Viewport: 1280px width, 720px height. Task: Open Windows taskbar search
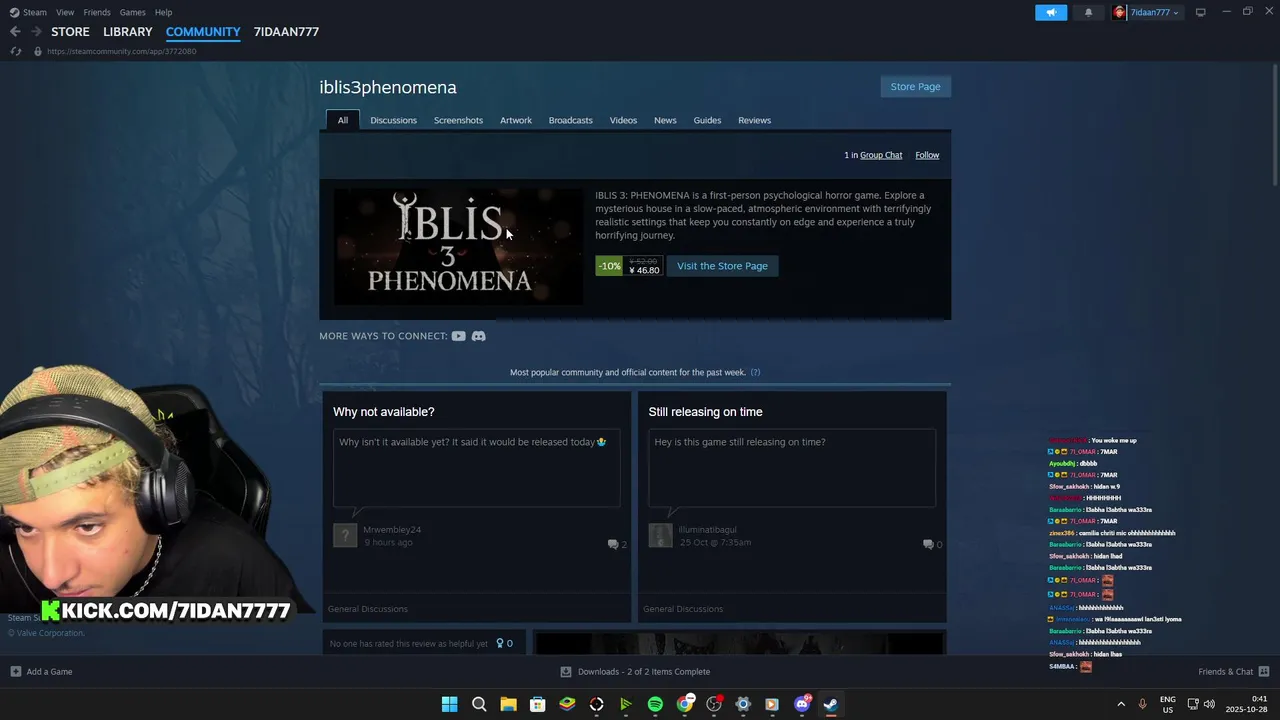[x=479, y=704]
